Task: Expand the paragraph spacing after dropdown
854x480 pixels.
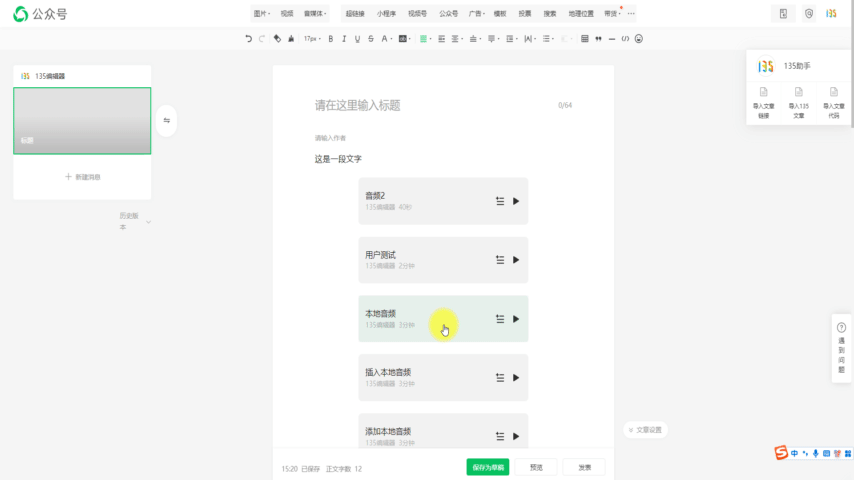Action: (x=493, y=39)
